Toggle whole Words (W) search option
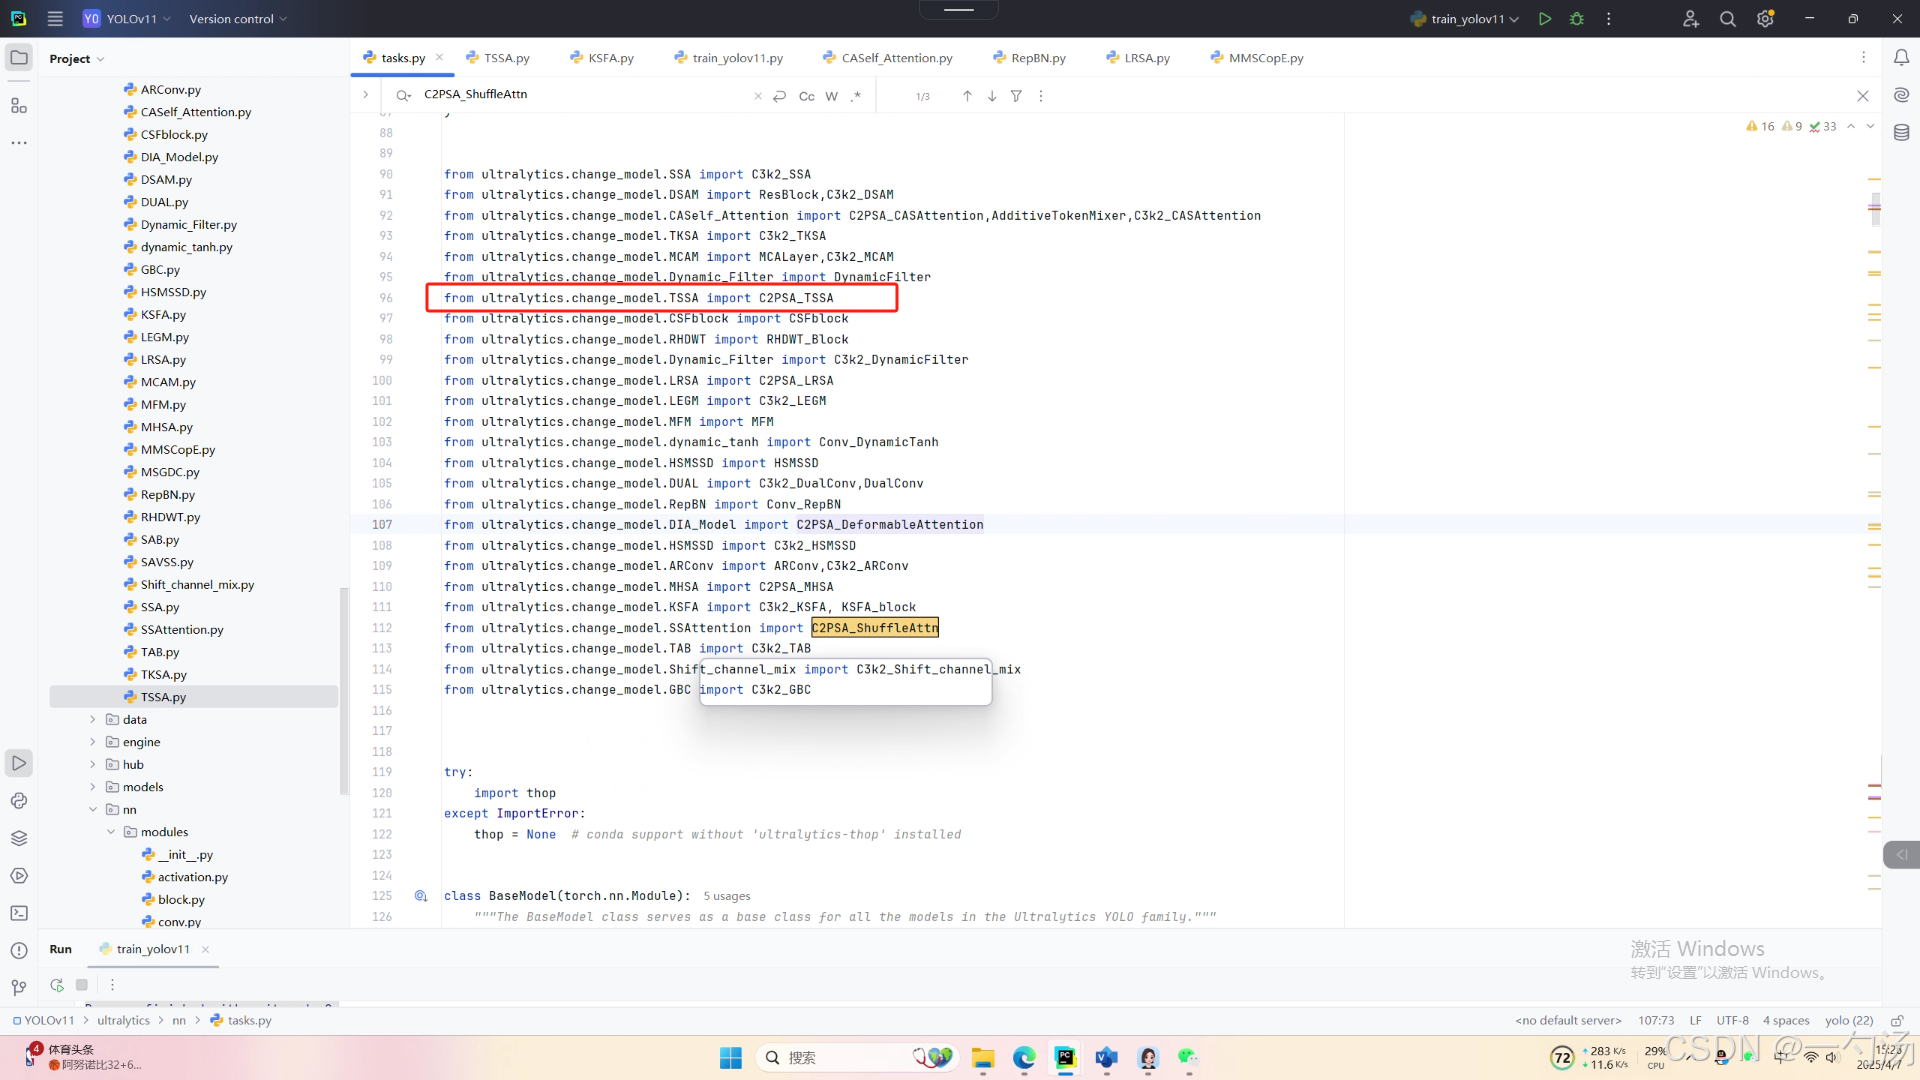 [831, 96]
